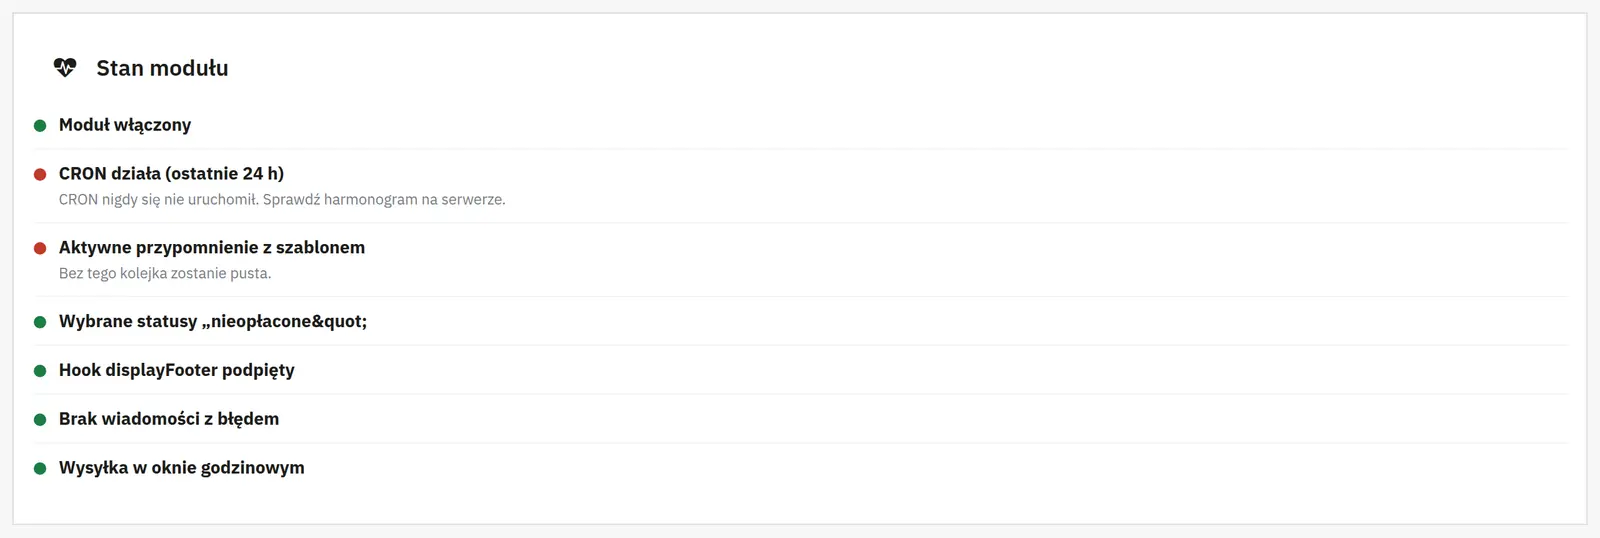Click the Wysyłka w oknie godzinowym label
Image resolution: width=1600 pixels, height=538 pixels.
point(182,468)
